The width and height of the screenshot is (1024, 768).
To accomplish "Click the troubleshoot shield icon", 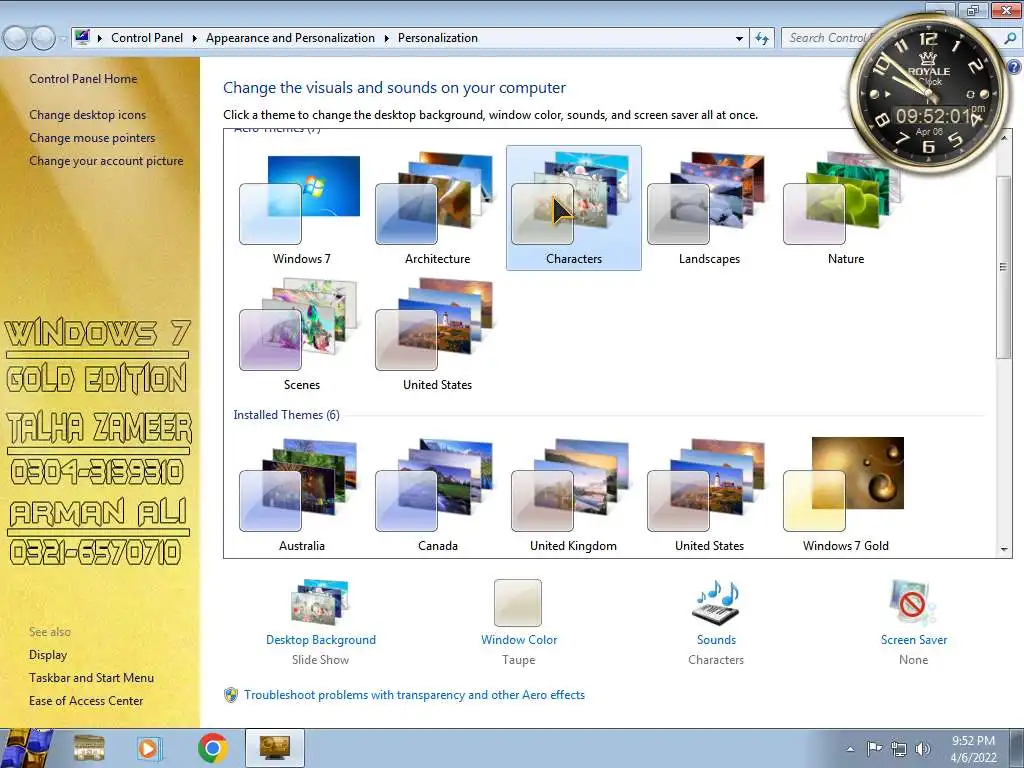I will tap(231, 695).
